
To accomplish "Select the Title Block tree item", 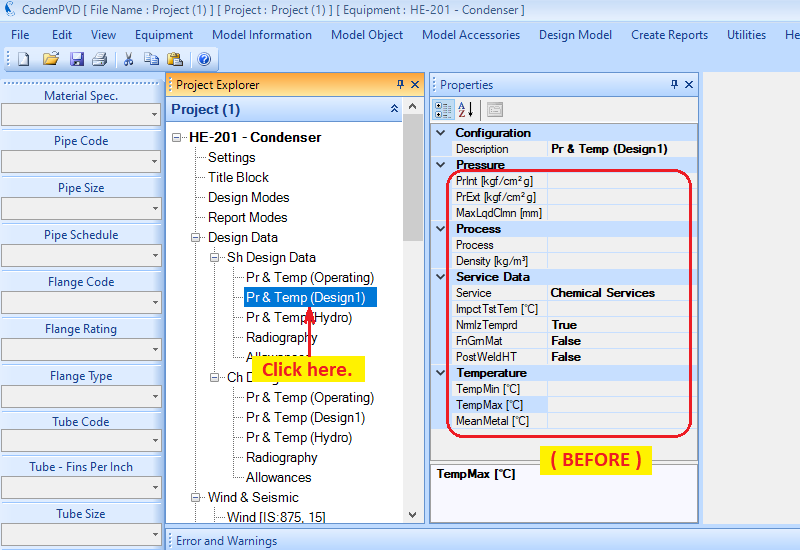I will tap(238, 177).
